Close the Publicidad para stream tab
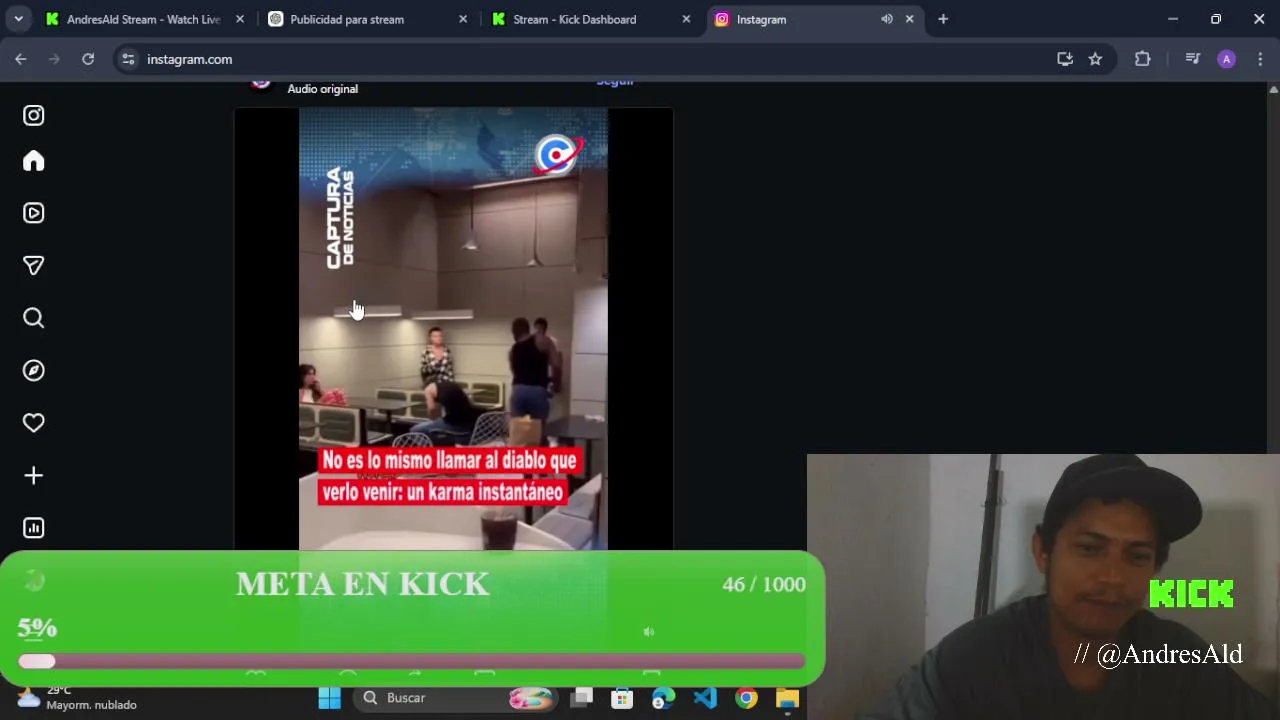The width and height of the screenshot is (1280, 720). click(x=463, y=19)
